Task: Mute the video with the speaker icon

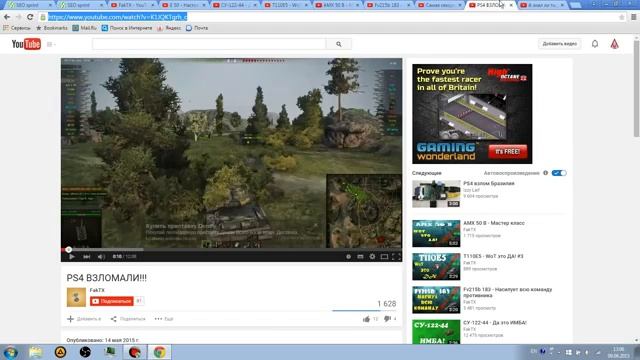Action: pyautogui.click(x=101, y=256)
